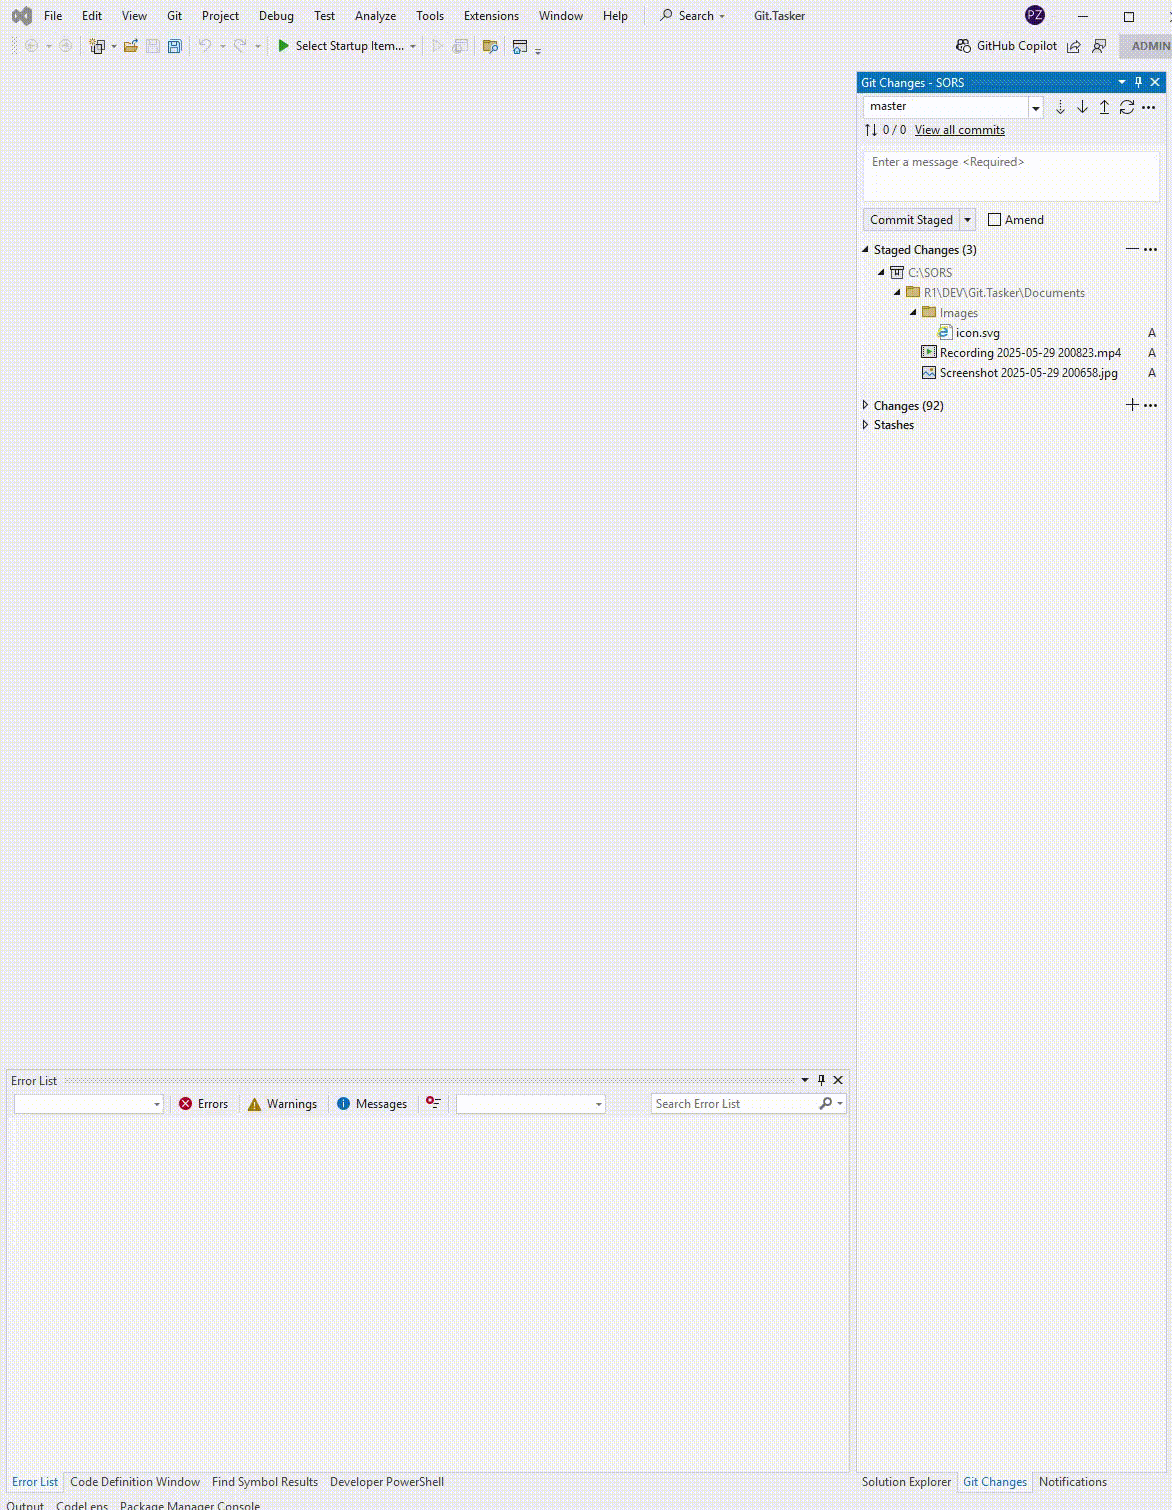The image size is (1172, 1510).
Task: Stage all changes using the plus icon
Action: (x=1132, y=405)
